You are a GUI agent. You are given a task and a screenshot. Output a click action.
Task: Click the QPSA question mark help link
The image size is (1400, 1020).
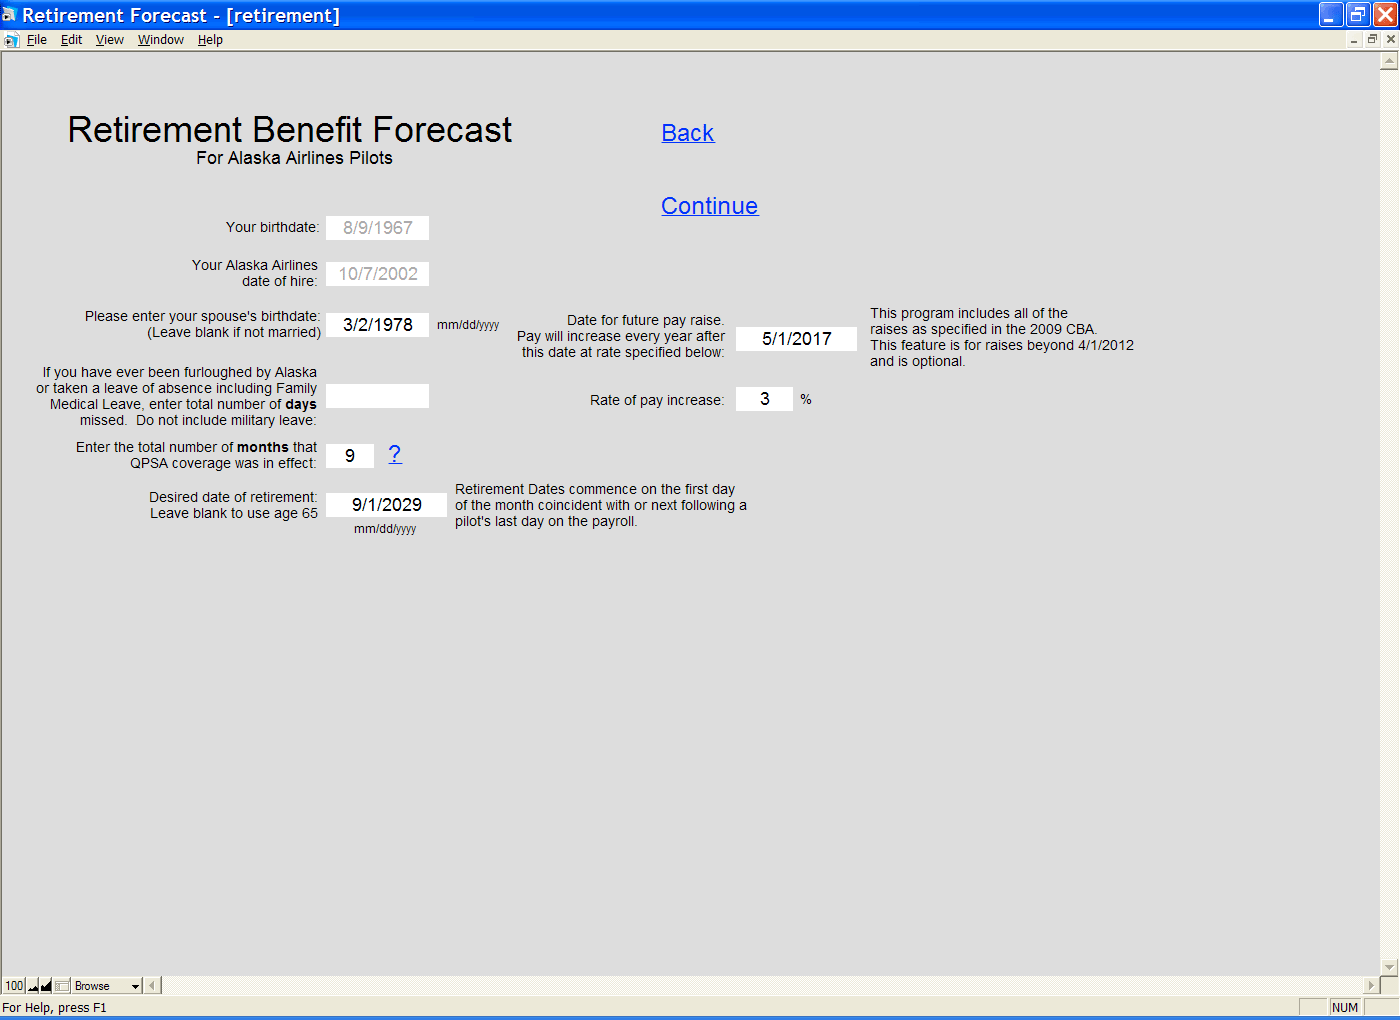[x=395, y=454]
